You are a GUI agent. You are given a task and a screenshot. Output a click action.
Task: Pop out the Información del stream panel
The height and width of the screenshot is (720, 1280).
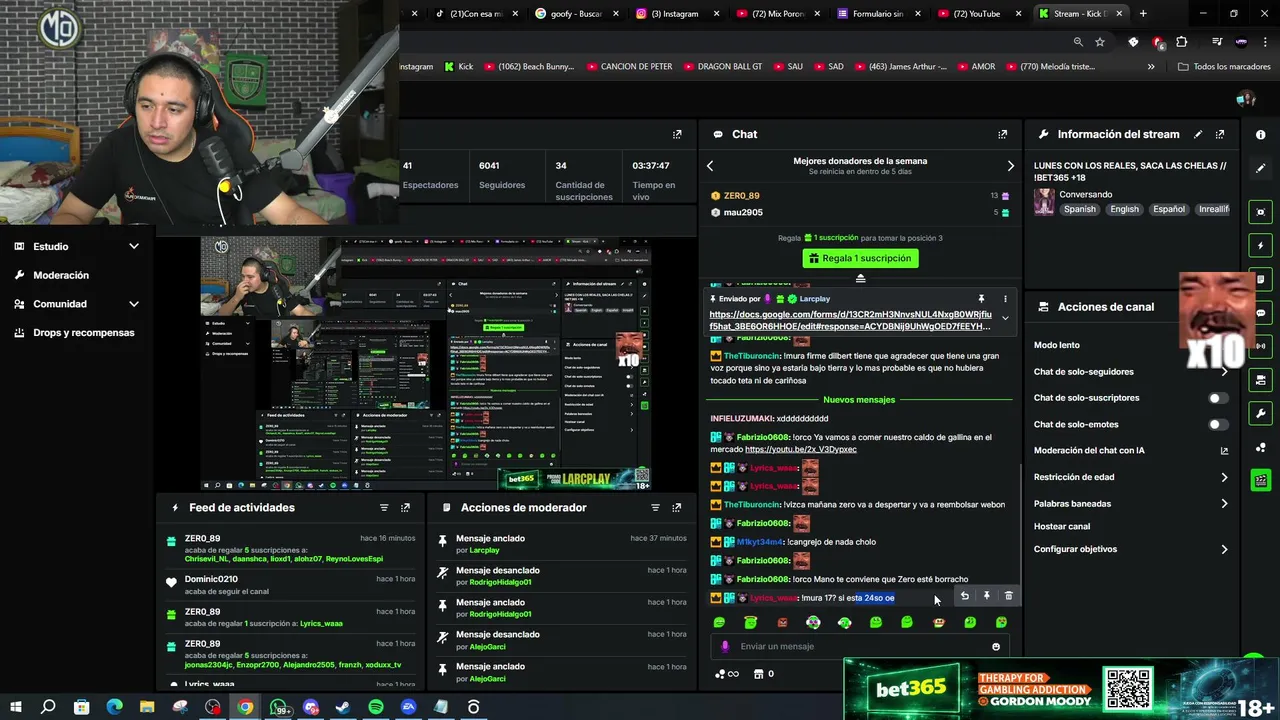(1220, 134)
